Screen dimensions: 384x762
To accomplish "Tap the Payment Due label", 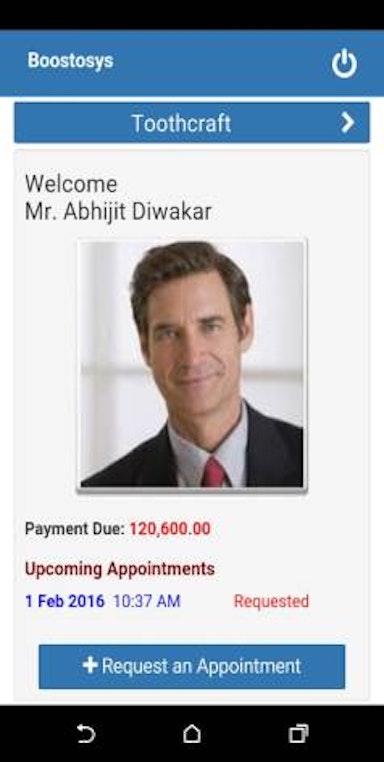I will pyautogui.click(x=75, y=529).
